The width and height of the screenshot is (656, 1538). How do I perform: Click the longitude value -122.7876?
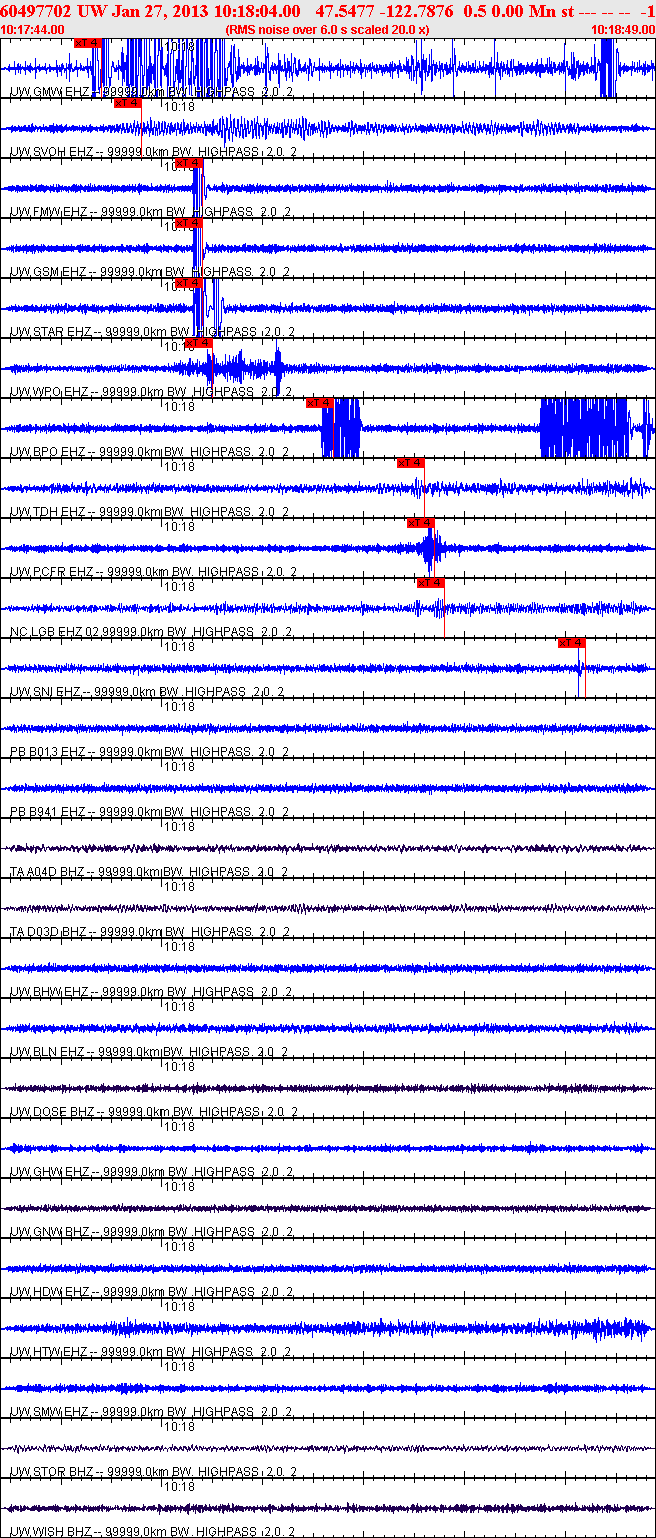point(415,11)
